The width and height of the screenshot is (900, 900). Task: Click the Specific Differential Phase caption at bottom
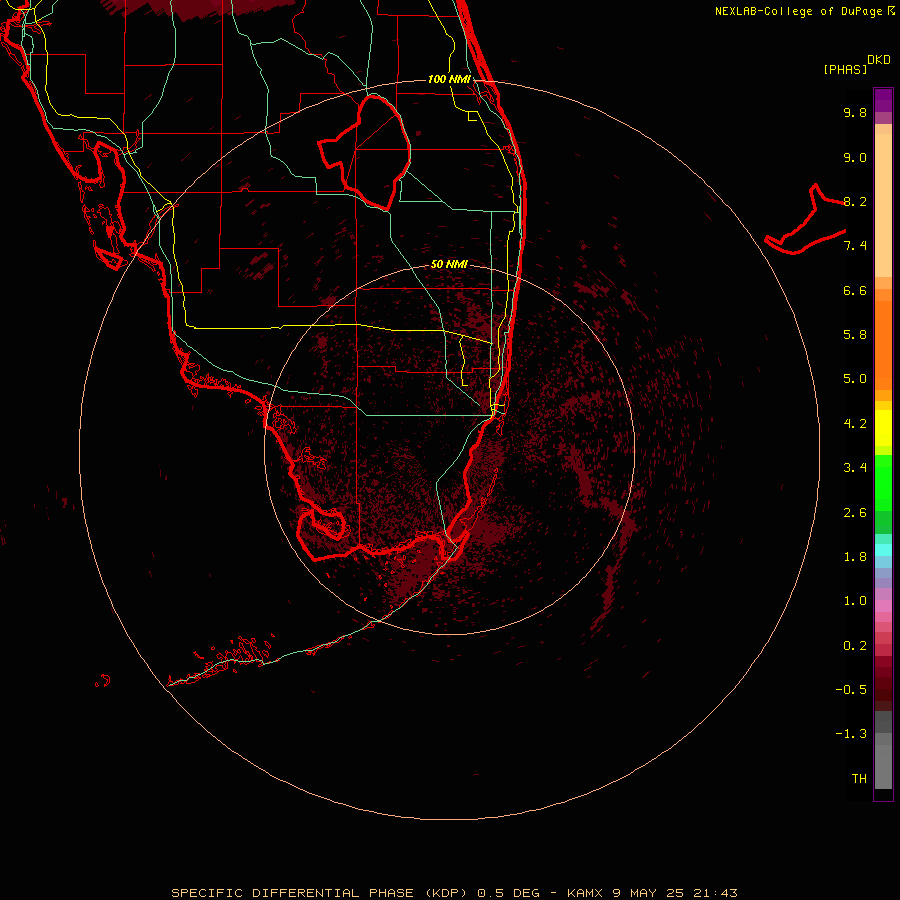[x=454, y=893]
